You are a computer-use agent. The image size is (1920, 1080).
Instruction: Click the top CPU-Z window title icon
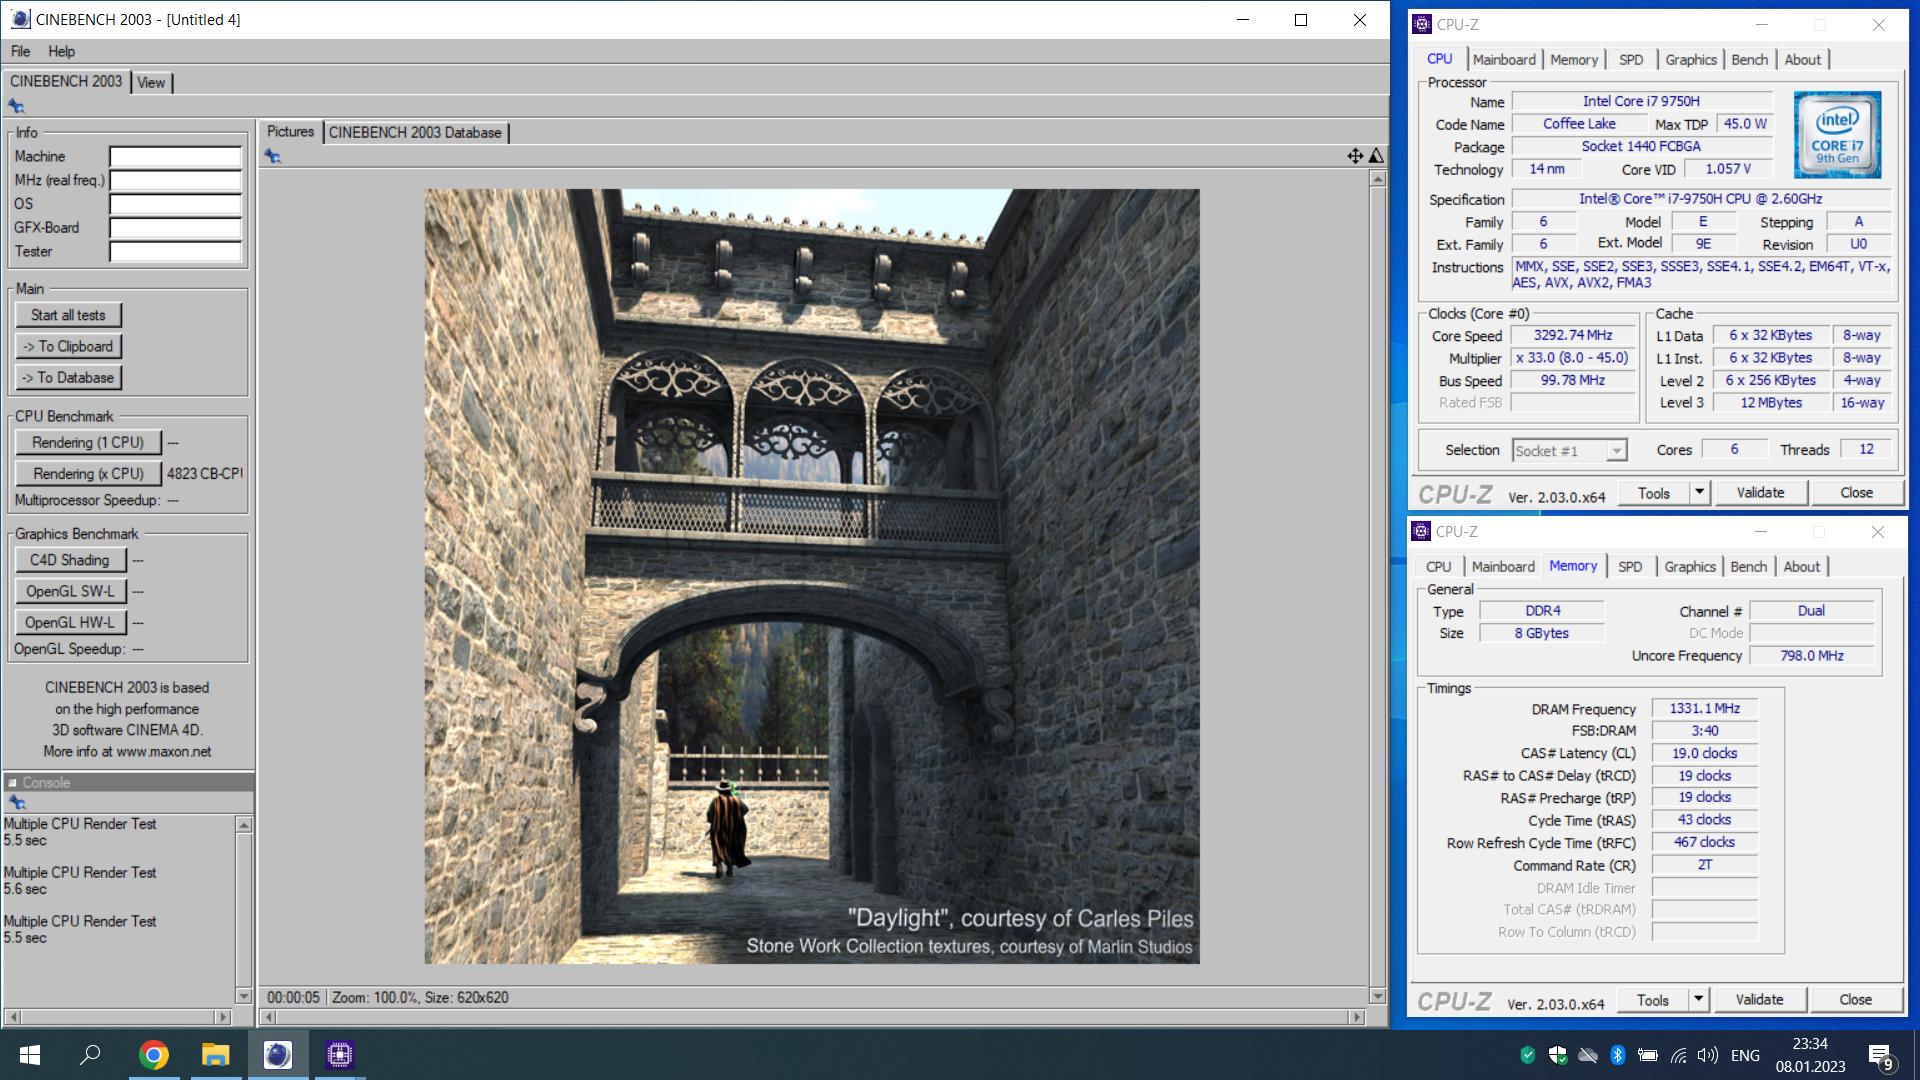(1422, 24)
